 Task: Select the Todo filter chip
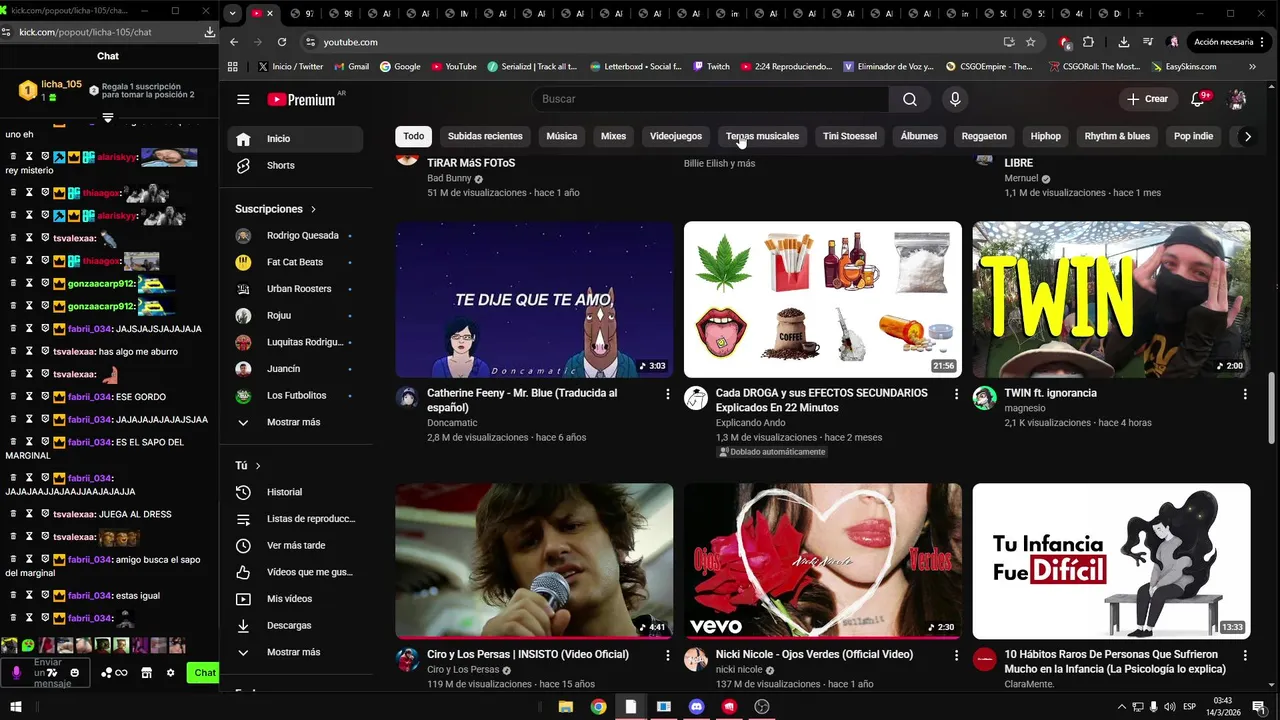pyautogui.click(x=414, y=136)
